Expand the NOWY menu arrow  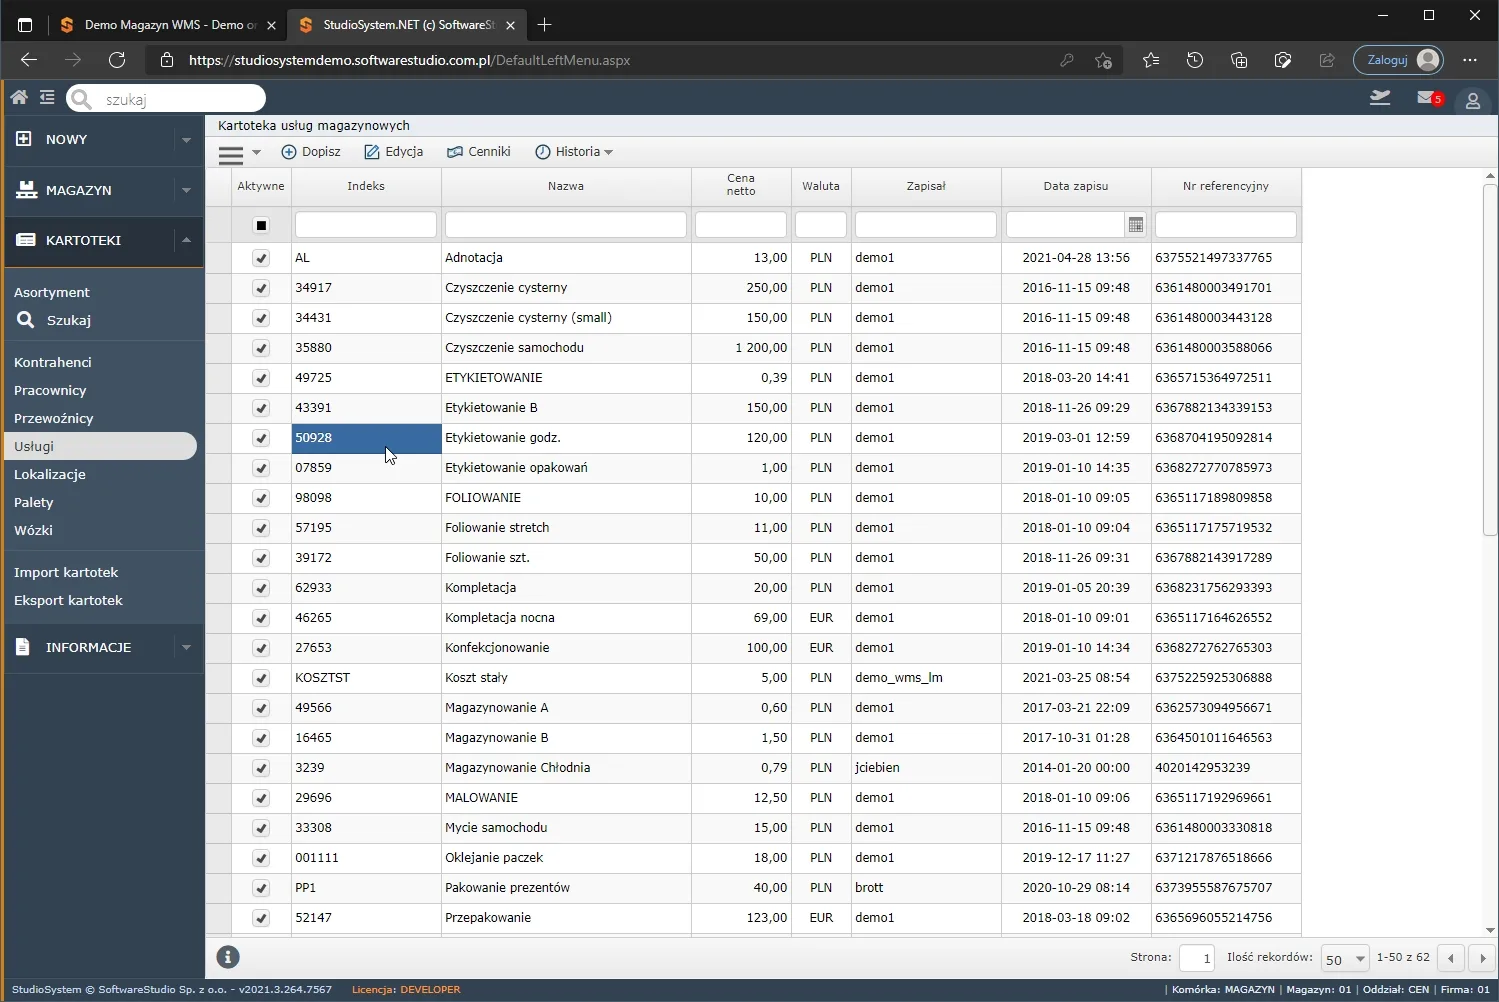186,140
